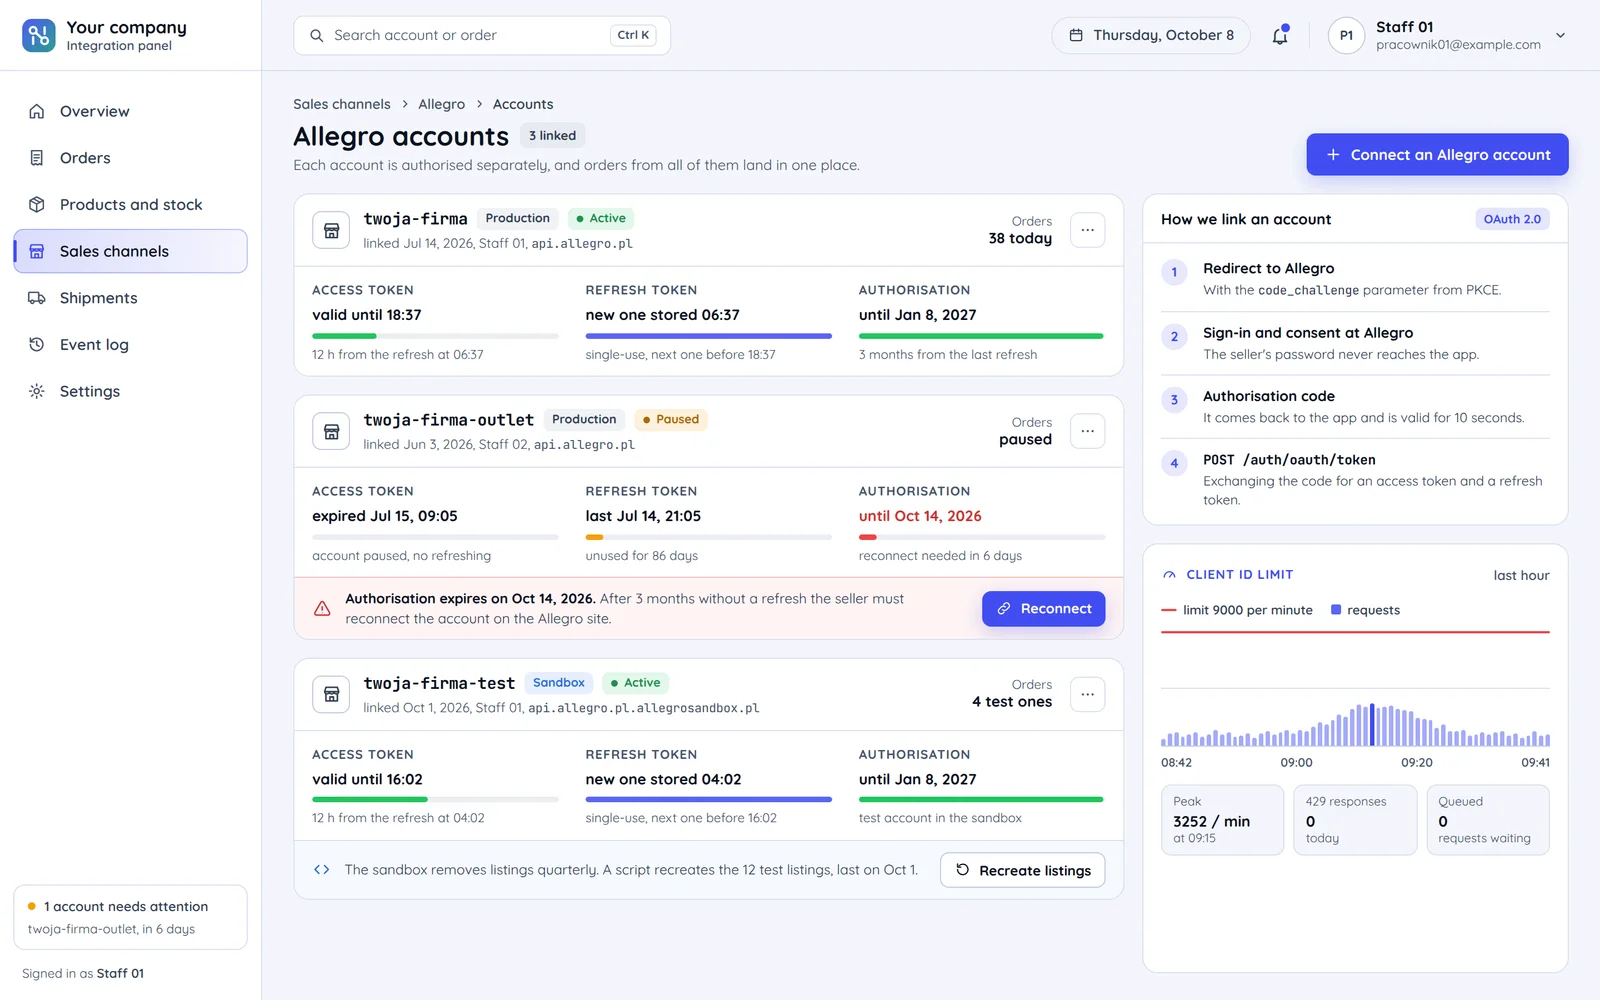Go to Sales channels breadcrumb

tap(342, 104)
